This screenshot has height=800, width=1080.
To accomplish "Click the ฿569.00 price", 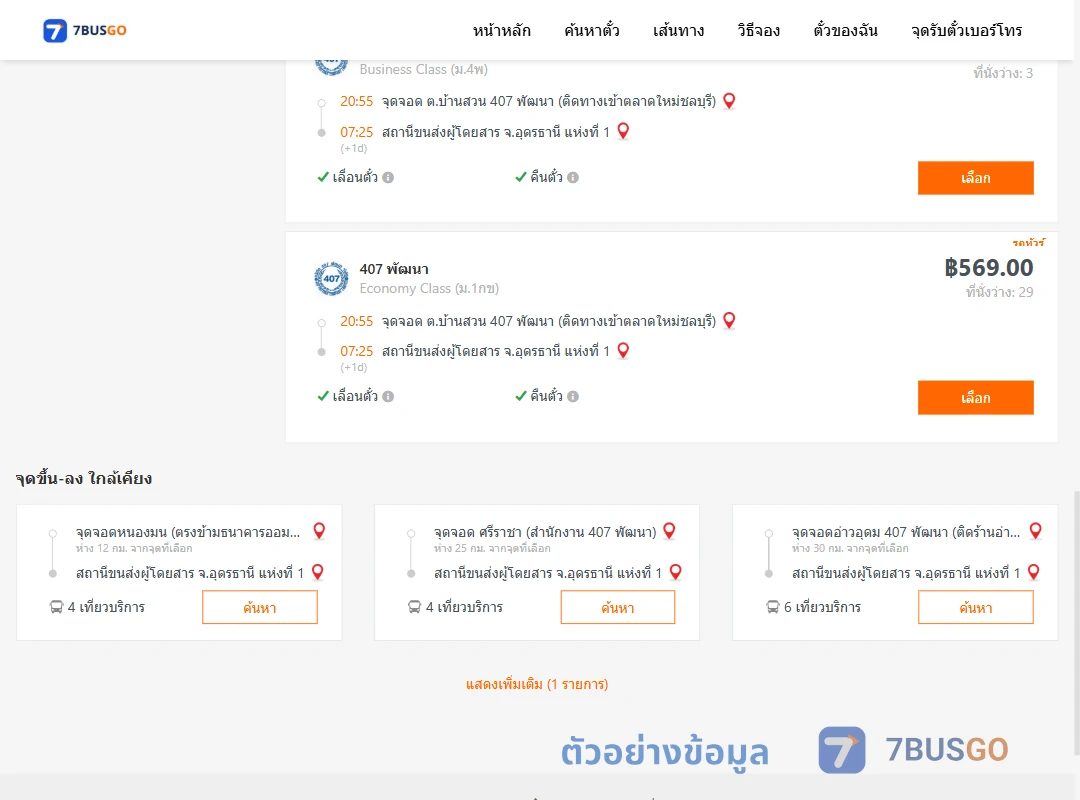I will tap(988, 267).
